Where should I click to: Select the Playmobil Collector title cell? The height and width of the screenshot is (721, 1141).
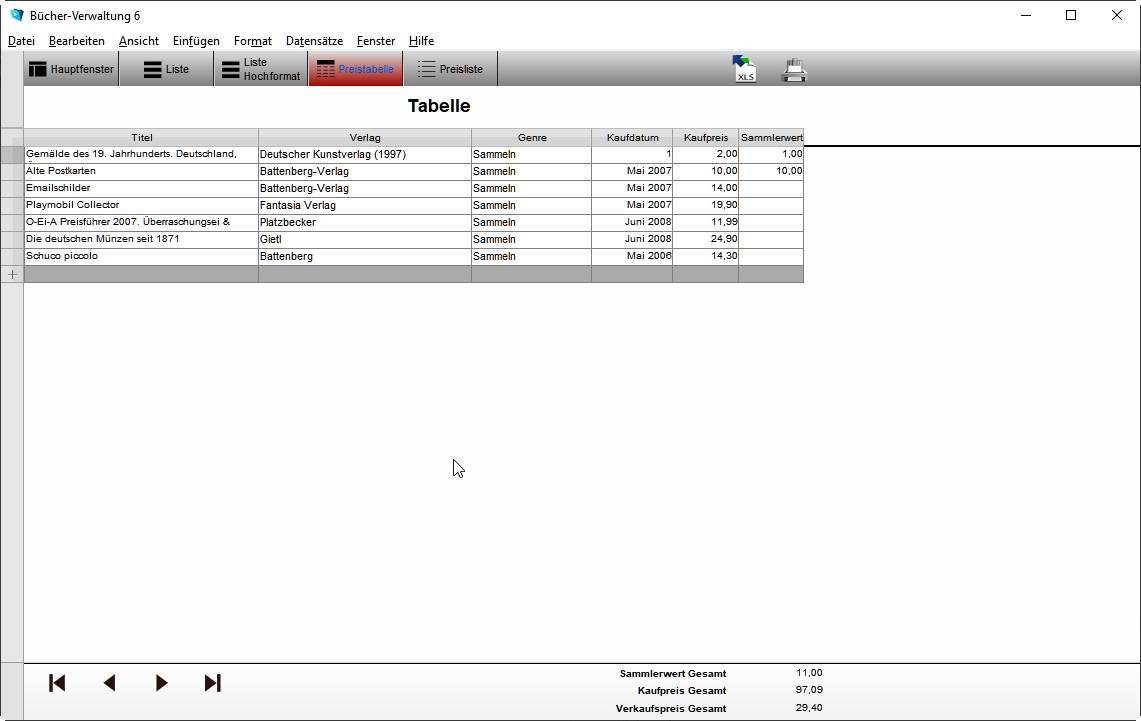[141, 205]
